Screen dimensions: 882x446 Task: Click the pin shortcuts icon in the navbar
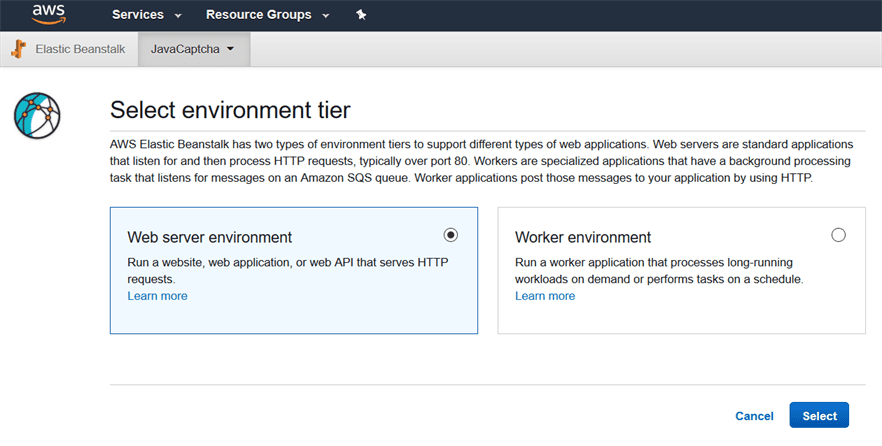click(x=361, y=15)
